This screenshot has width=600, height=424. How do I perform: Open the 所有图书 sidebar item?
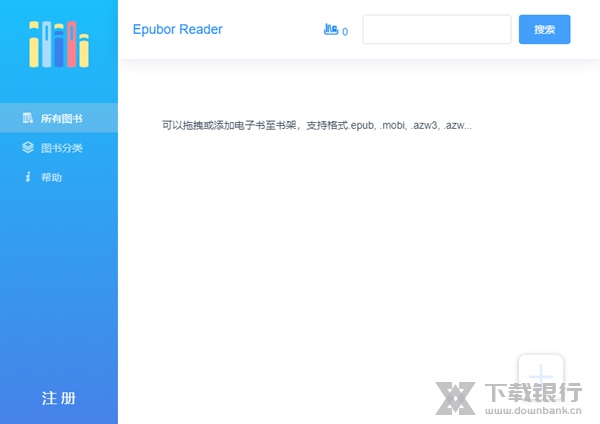tap(59, 118)
